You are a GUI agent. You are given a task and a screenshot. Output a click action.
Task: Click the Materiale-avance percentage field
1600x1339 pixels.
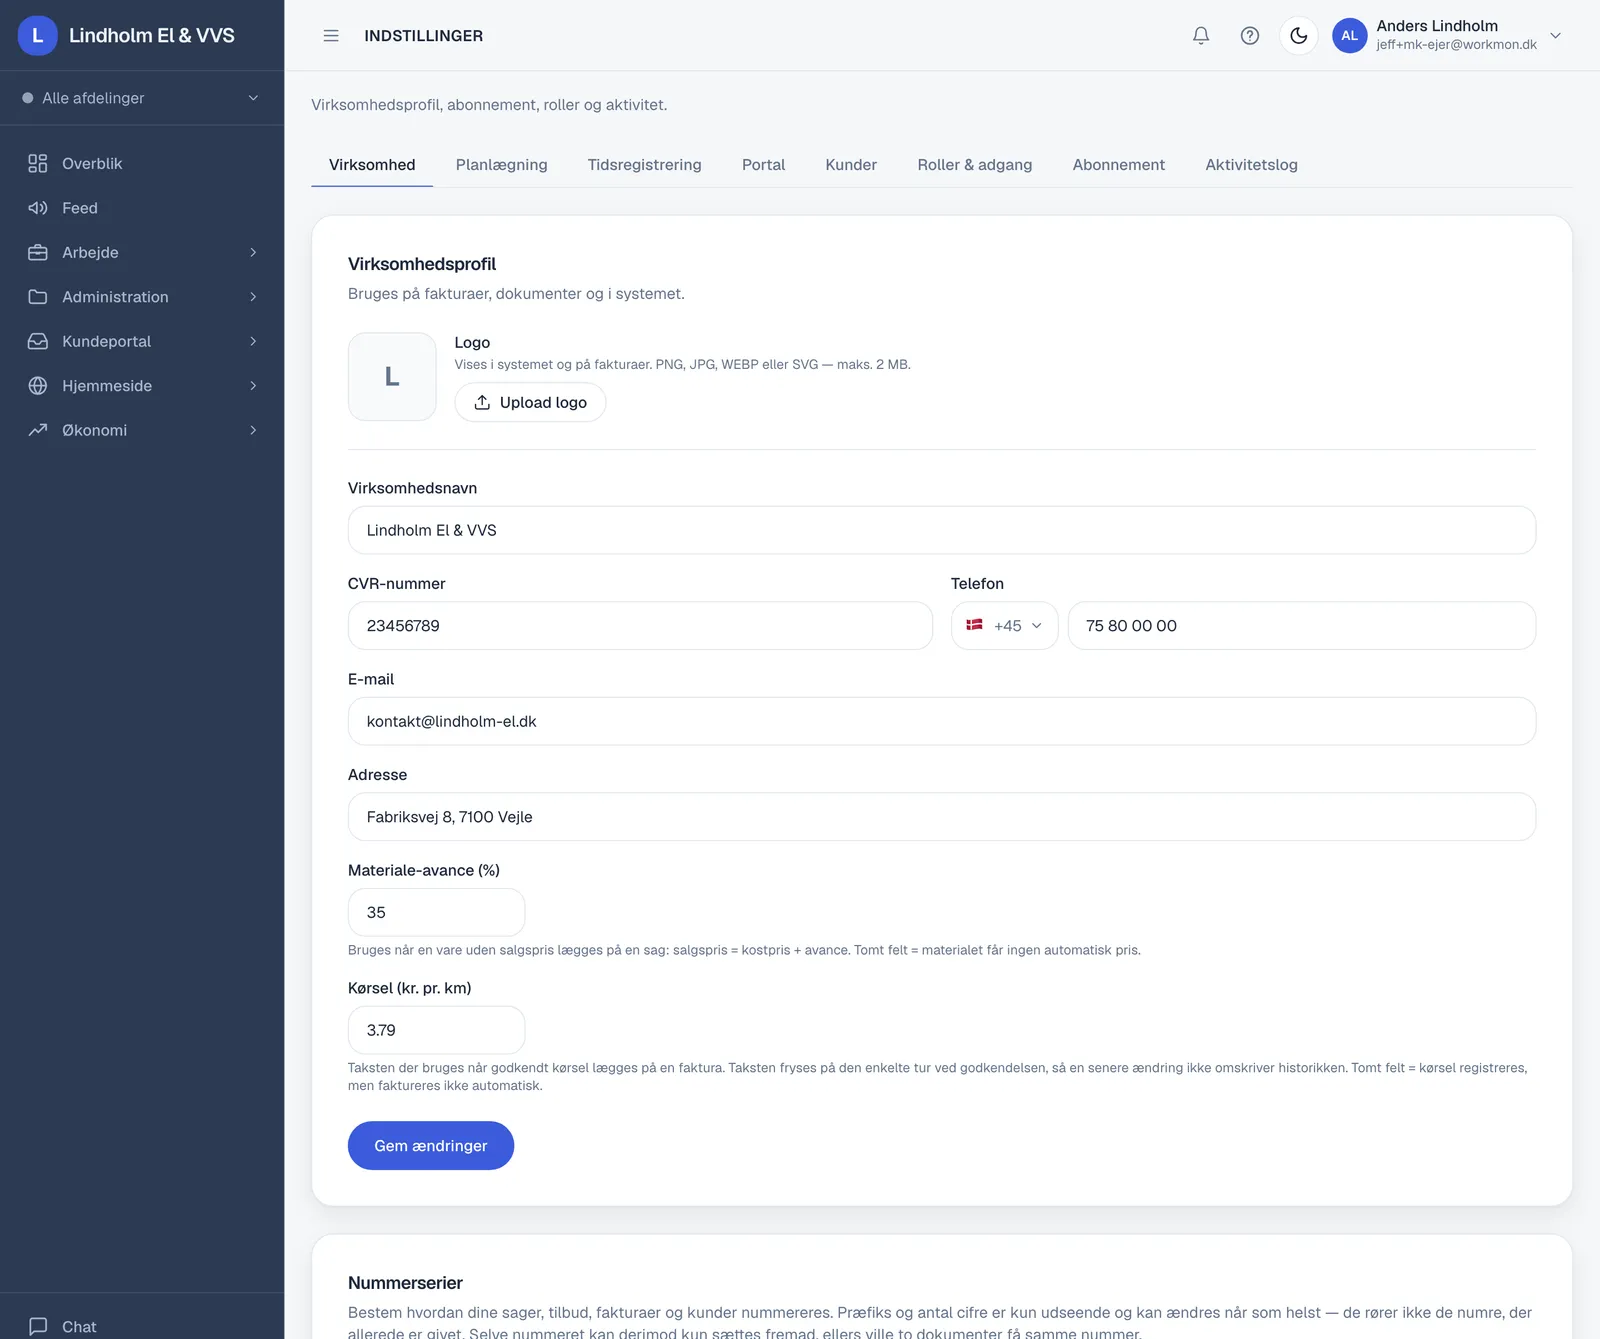436,913
